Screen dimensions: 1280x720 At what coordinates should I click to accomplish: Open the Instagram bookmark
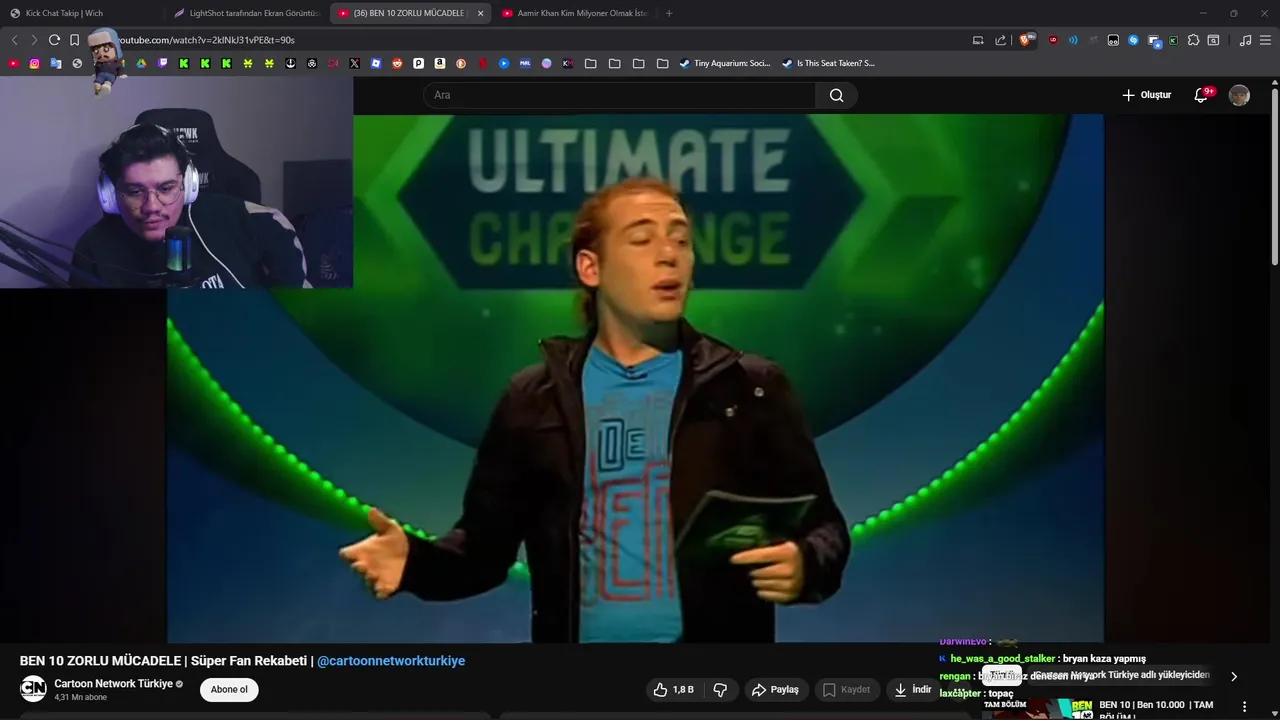point(34,63)
